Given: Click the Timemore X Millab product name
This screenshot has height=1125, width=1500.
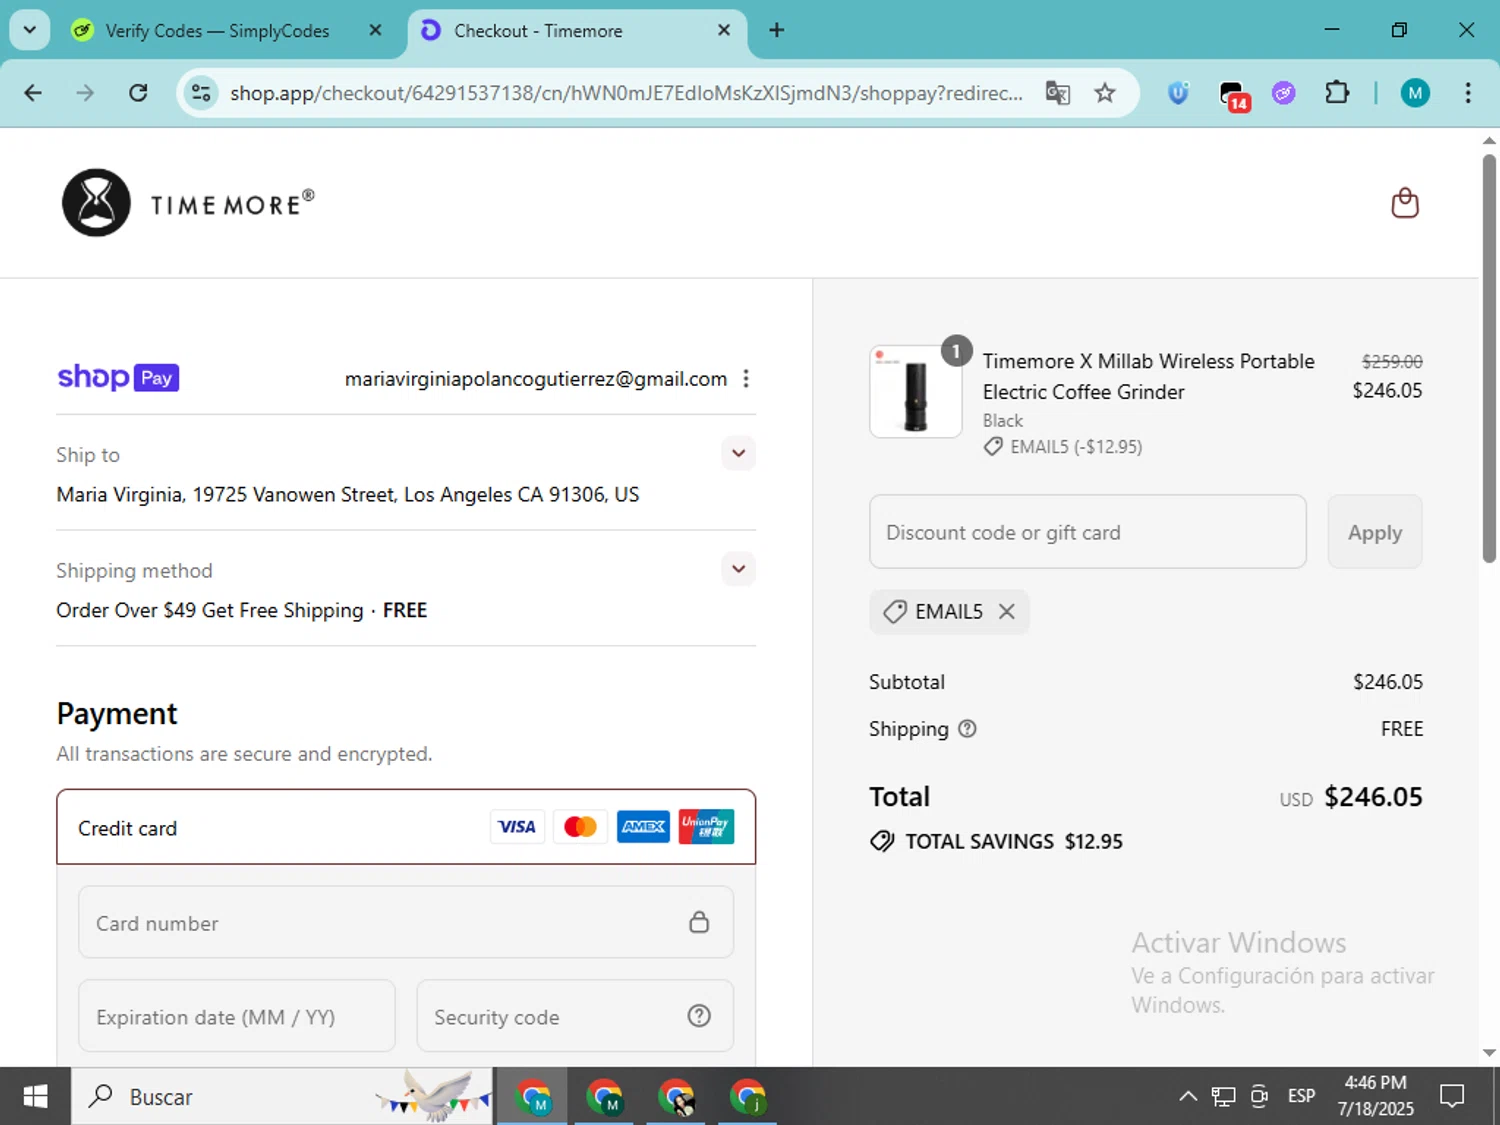Looking at the screenshot, I should click(1148, 376).
